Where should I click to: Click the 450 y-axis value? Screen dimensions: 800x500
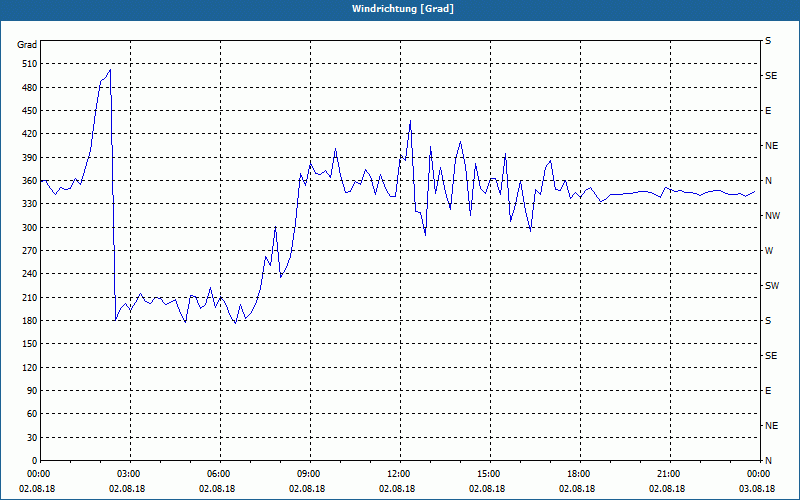click(x=30, y=111)
